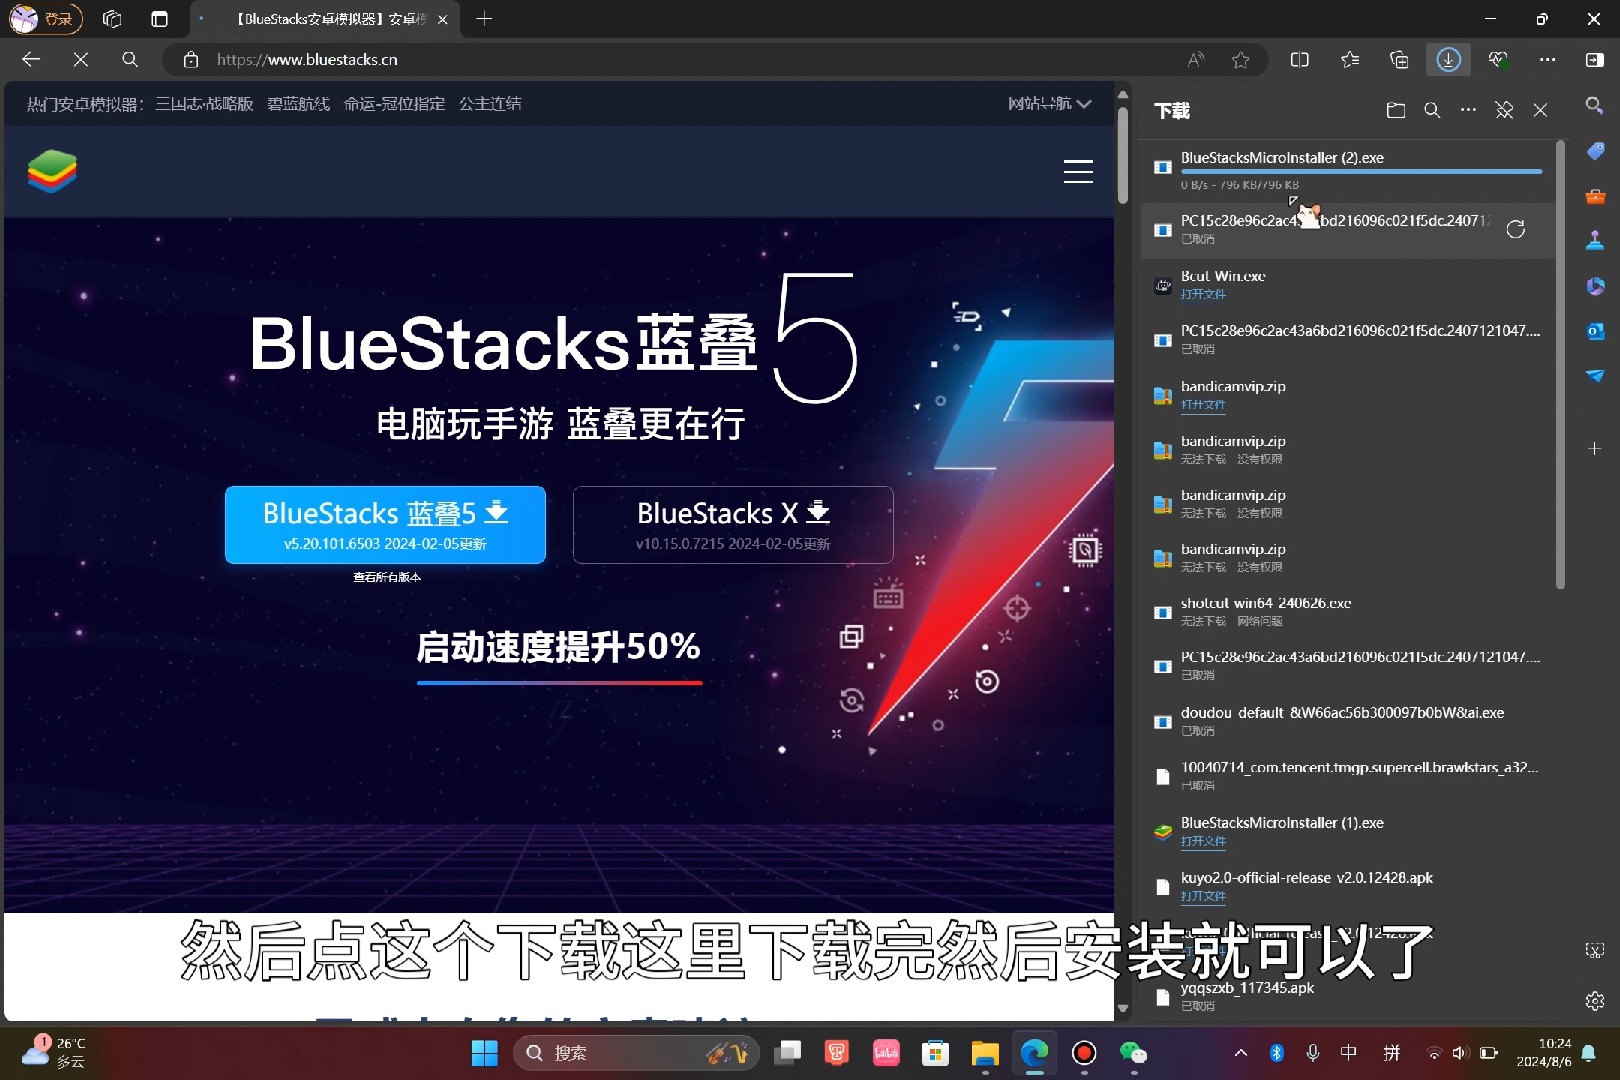Open the favorites list icon
Image resolution: width=1620 pixels, height=1080 pixels.
(x=1350, y=60)
